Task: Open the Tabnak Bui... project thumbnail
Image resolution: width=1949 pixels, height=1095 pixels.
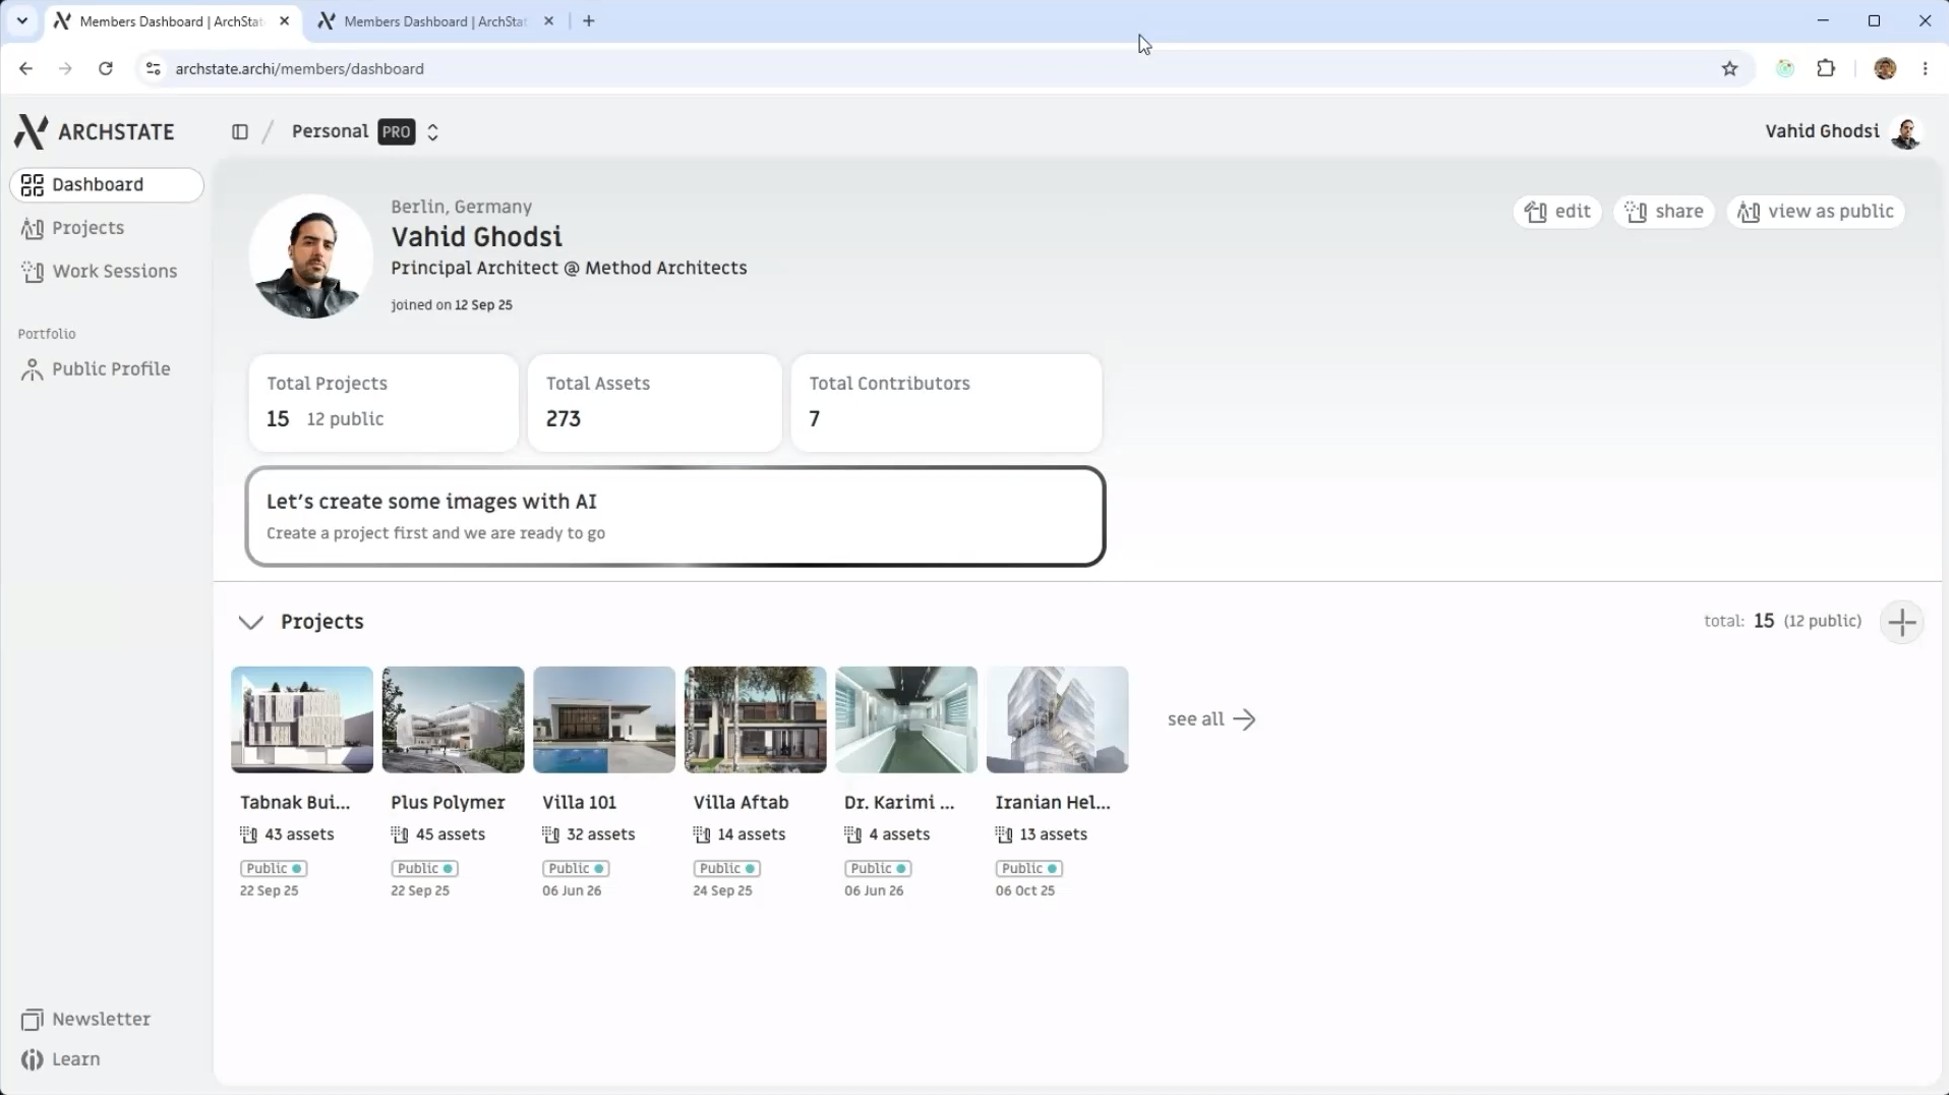Action: tap(302, 720)
